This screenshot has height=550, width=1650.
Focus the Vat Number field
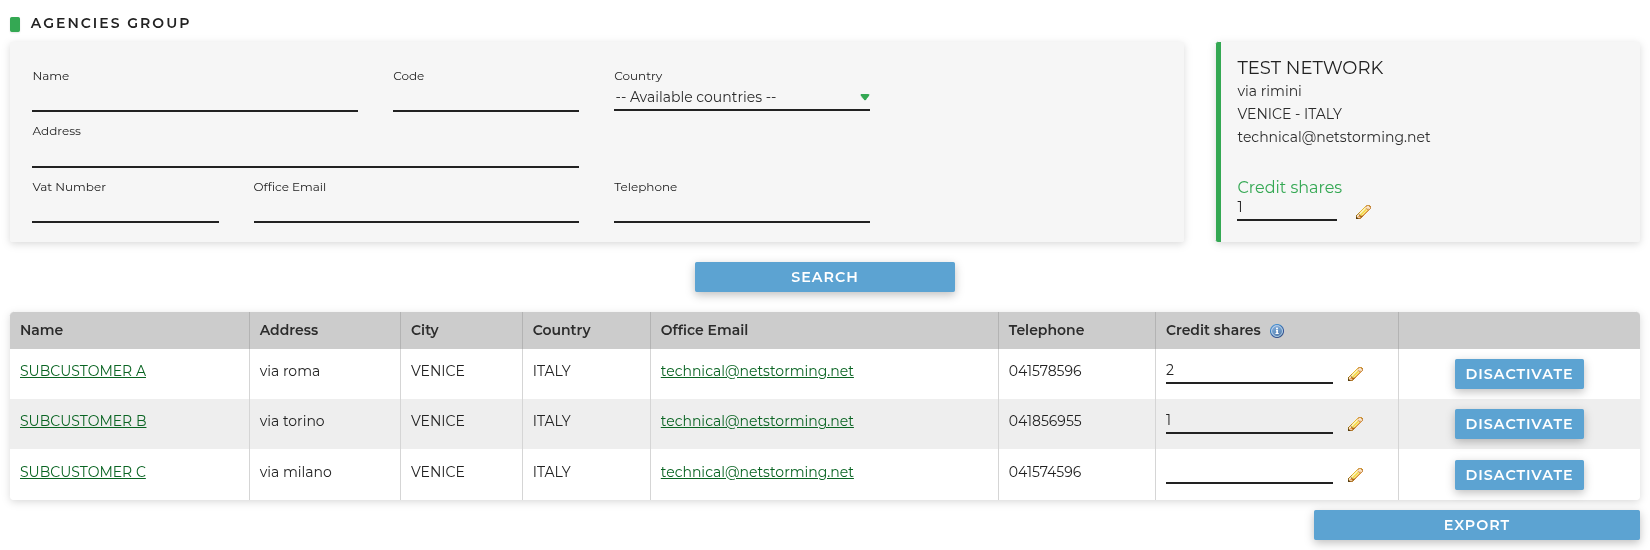(125, 209)
